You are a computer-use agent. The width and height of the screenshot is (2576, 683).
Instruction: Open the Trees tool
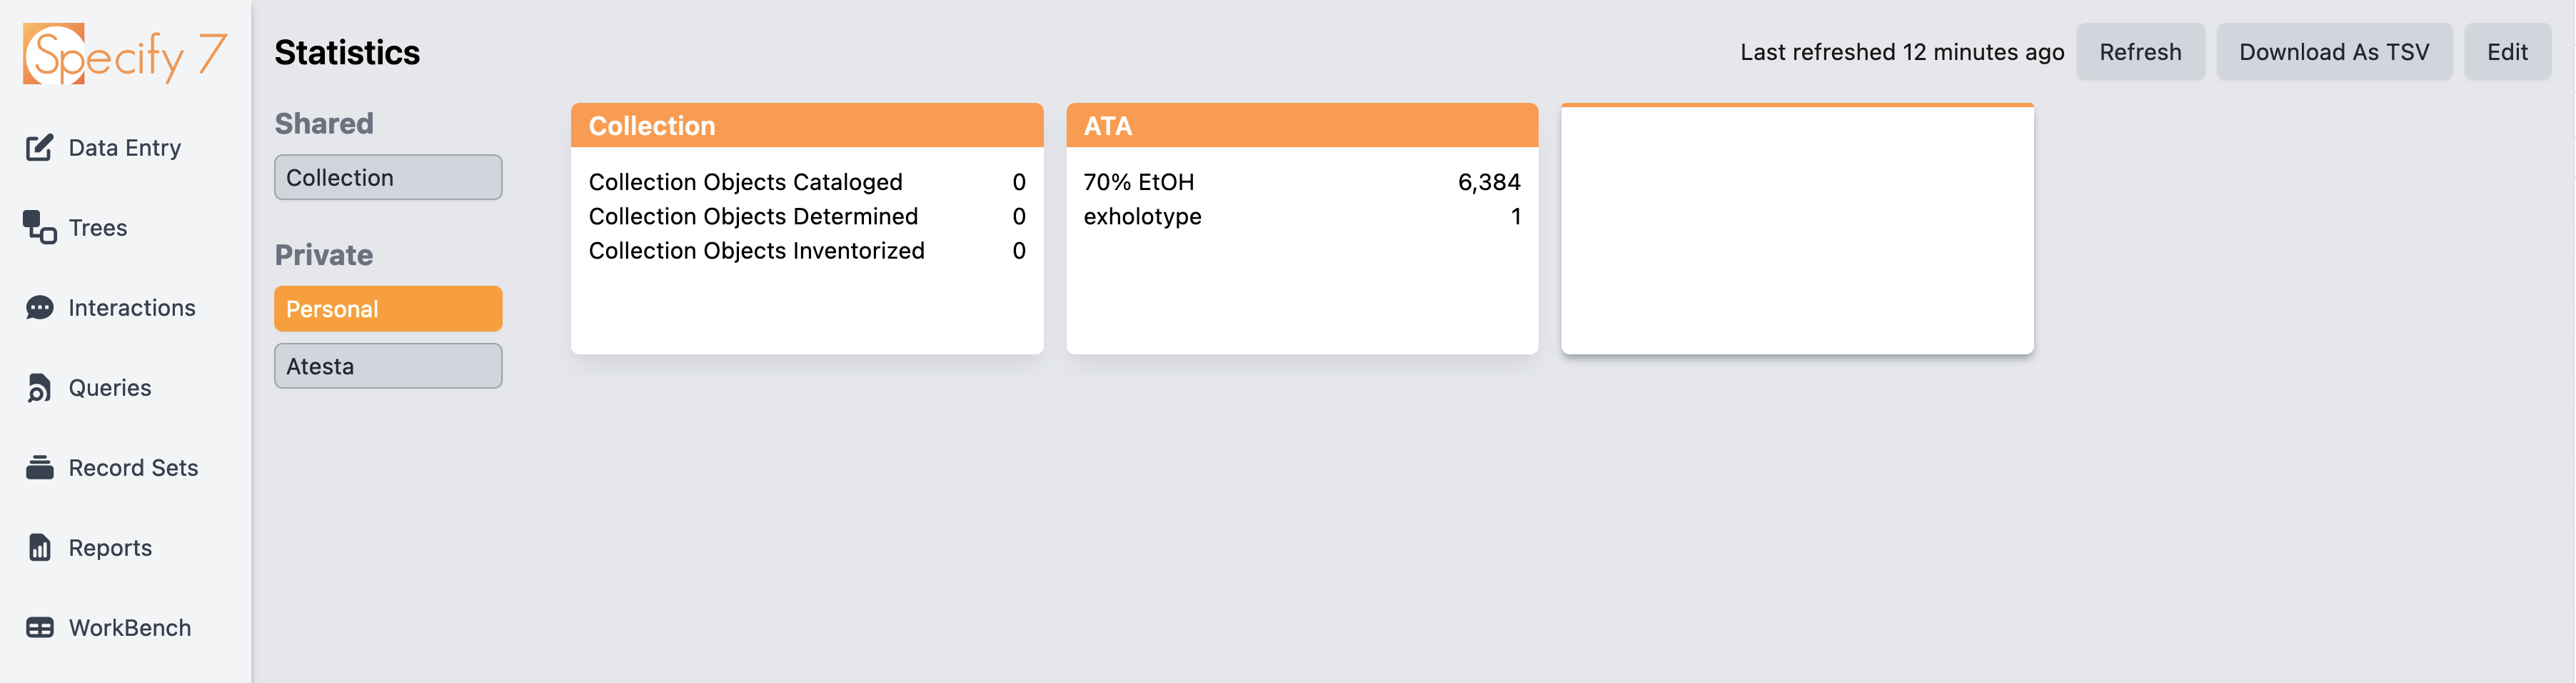pyautogui.click(x=97, y=227)
